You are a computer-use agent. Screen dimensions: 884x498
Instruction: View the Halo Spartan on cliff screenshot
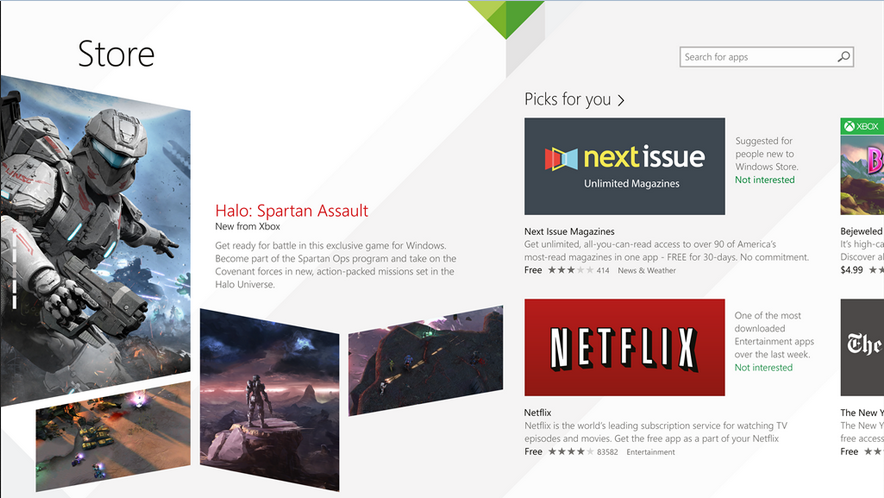[x=269, y=400]
